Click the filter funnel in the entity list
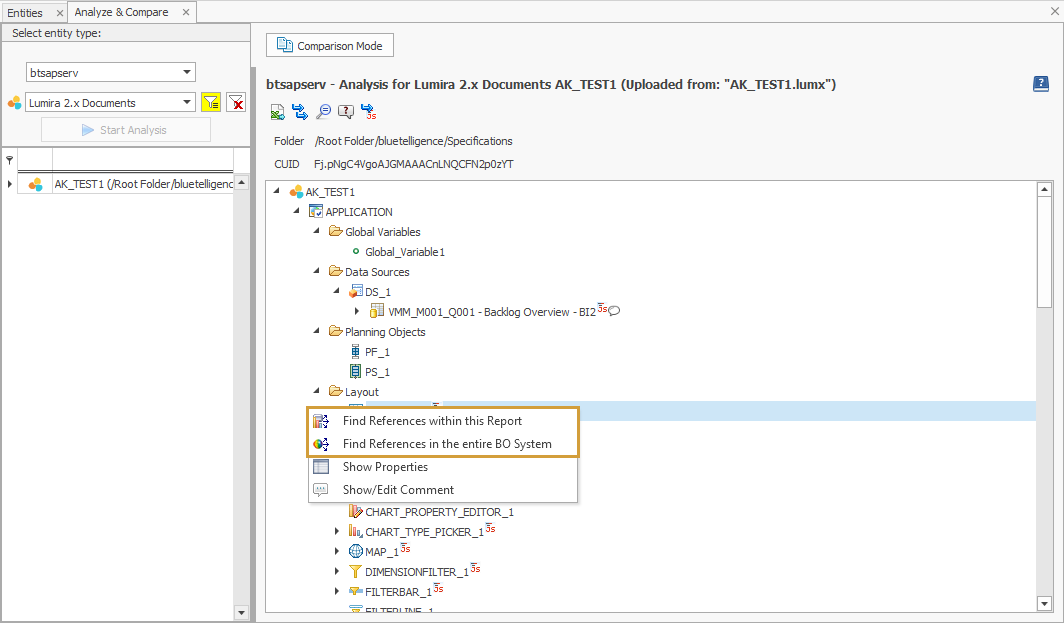This screenshot has width=1064, height=623. click(9, 160)
